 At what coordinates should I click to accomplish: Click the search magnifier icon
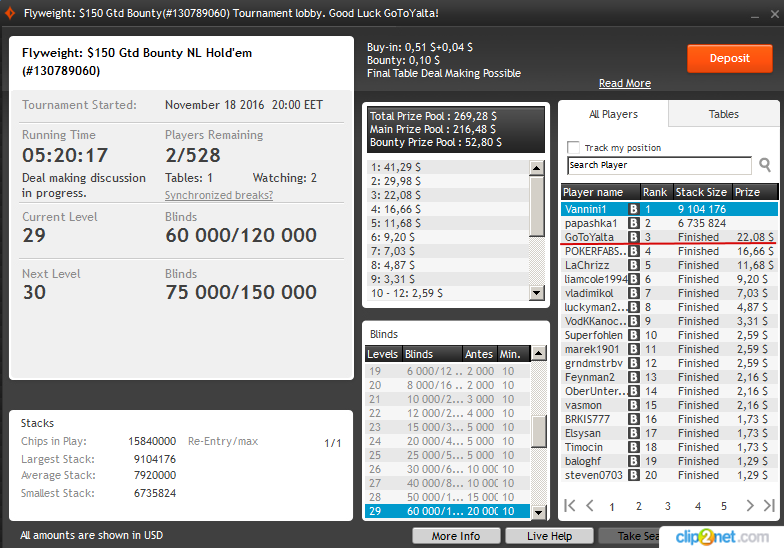[x=764, y=164]
